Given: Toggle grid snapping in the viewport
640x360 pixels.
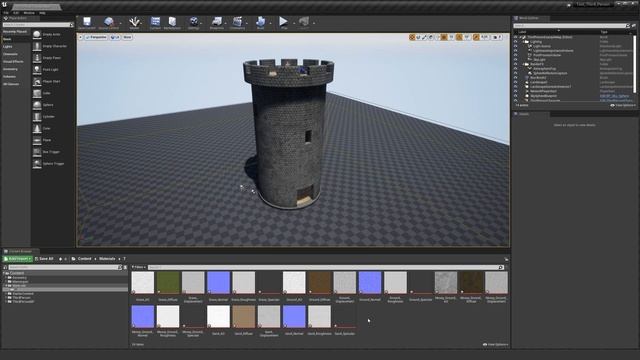Looking at the screenshot, I should [444, 37].
